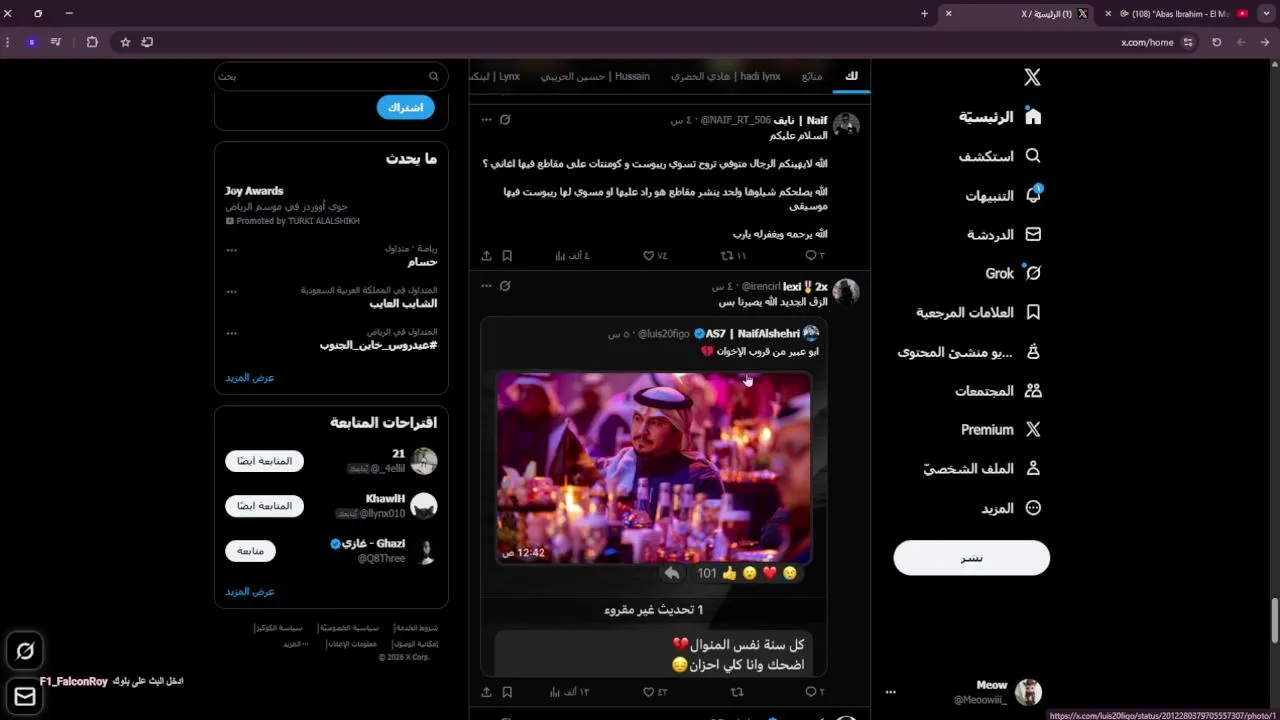Share lexi 2x post
The height and width of the screenshot is (720, 1280).
[486, 692]
